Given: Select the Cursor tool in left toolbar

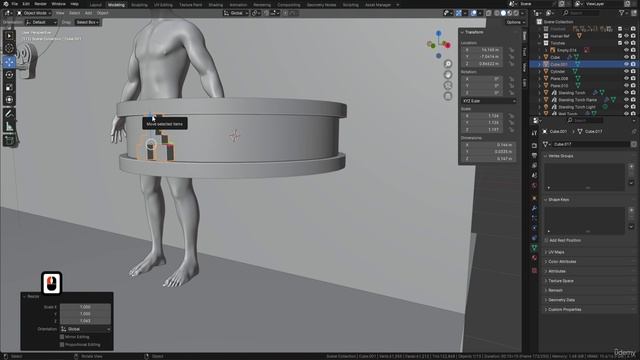Looking at the screenshot, I should click(9, 48).
